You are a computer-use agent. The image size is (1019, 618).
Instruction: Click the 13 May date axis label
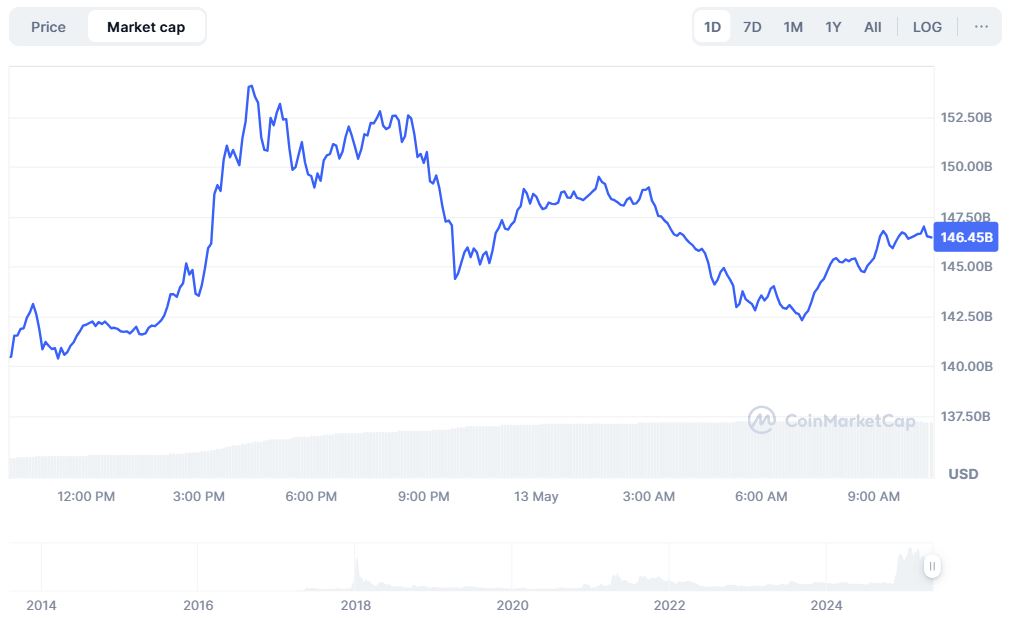point(536,496)
